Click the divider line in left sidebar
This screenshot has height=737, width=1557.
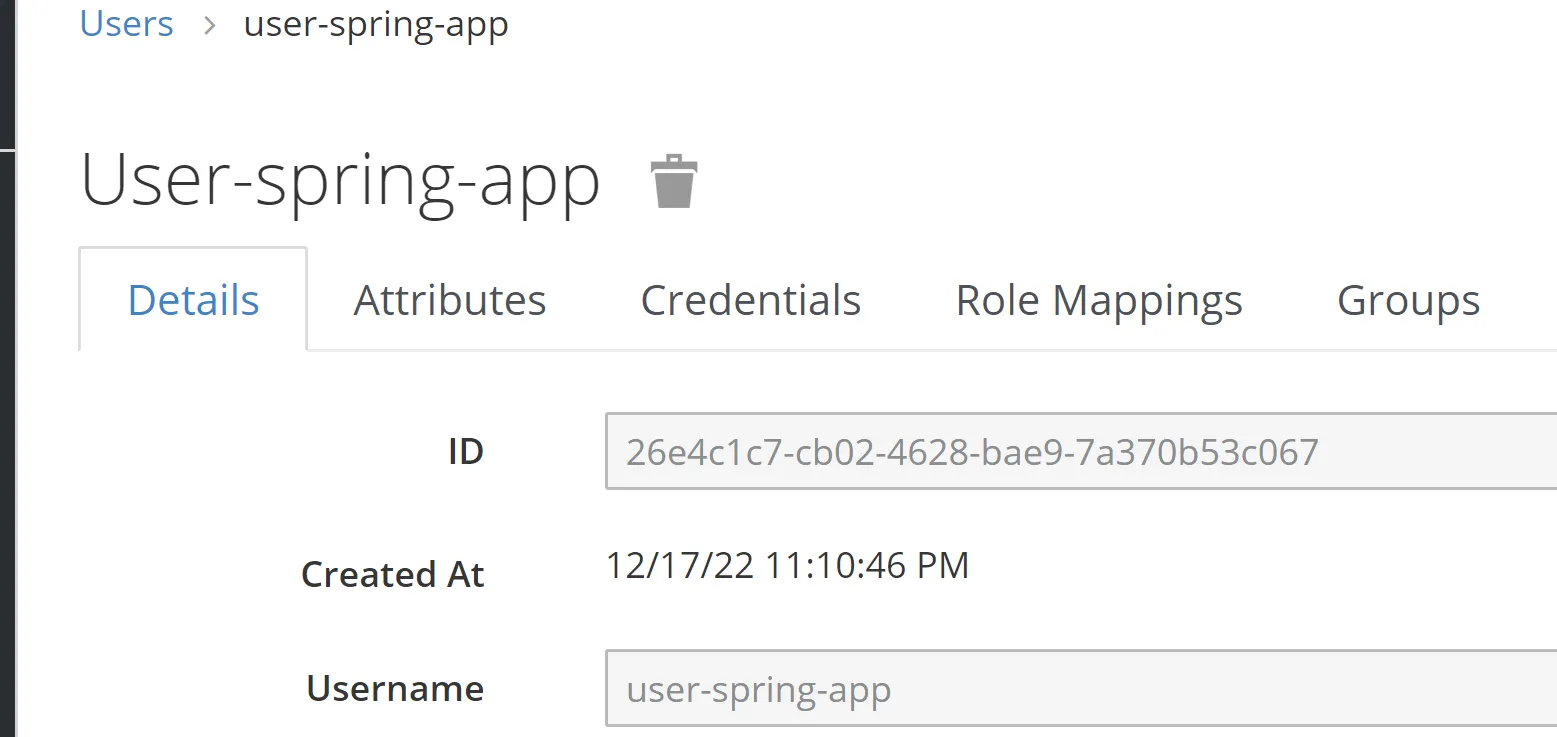[8, 149]
